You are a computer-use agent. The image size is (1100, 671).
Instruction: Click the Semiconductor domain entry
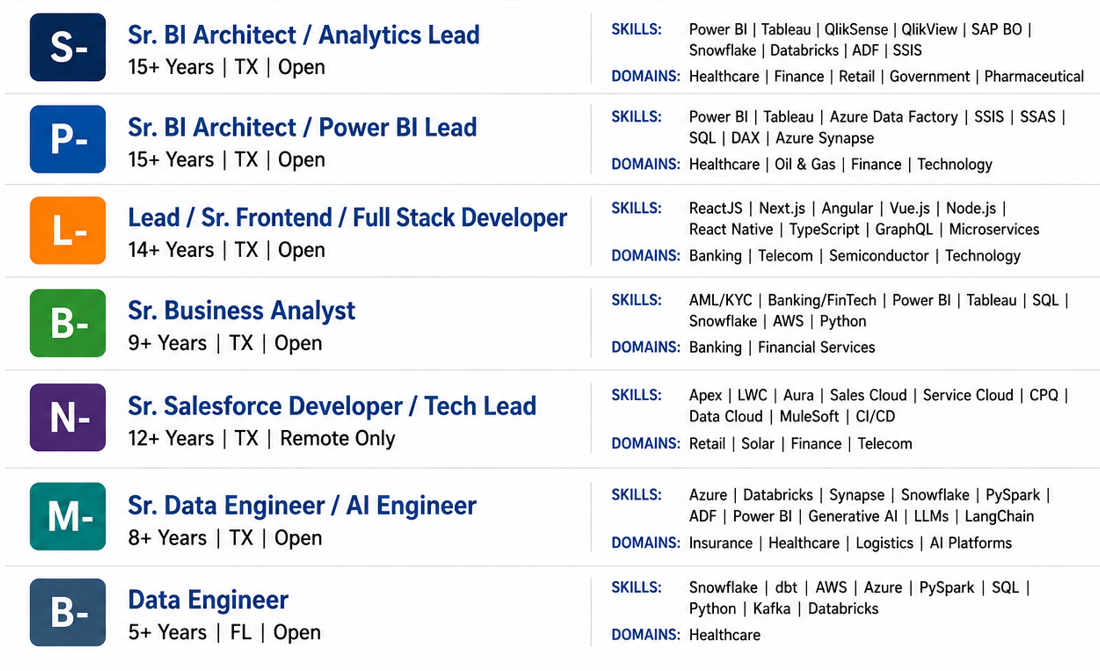tap(878, 256)
